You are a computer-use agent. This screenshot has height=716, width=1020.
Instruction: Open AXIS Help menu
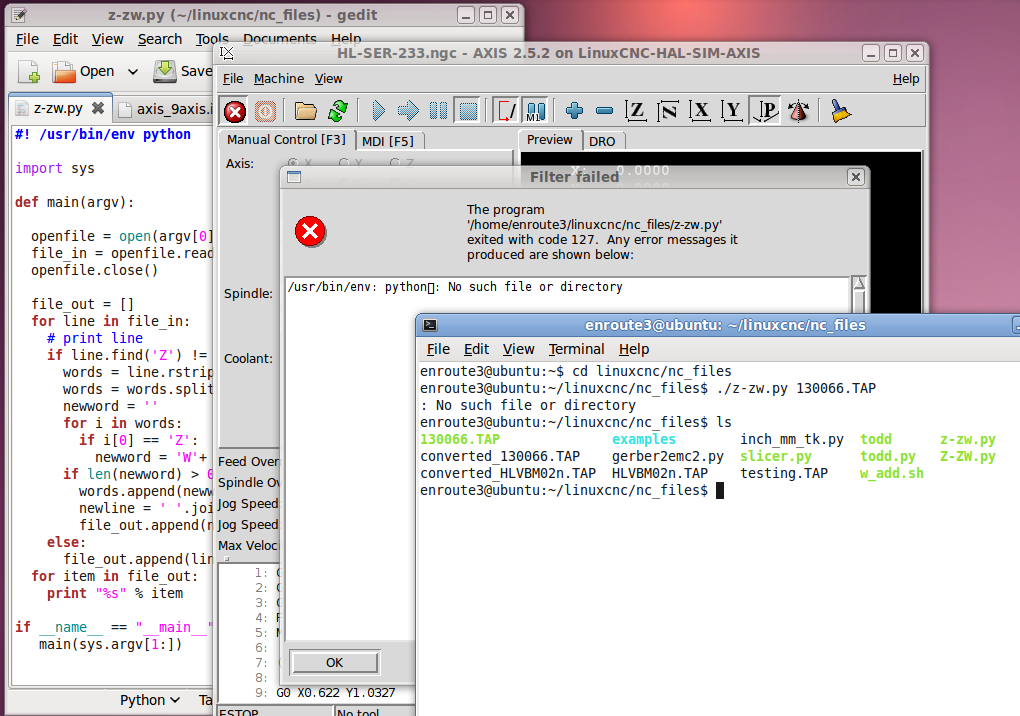[x=906, y=79]
